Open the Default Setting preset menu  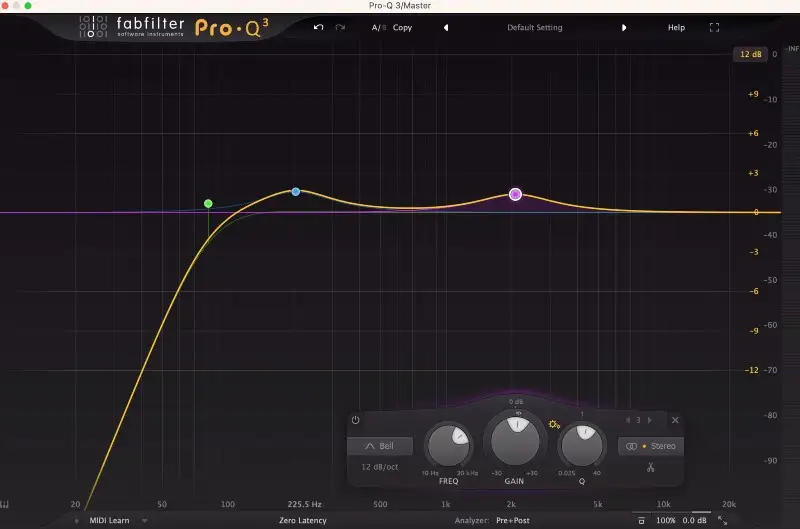pyautogui.click(x=535, y=27)
